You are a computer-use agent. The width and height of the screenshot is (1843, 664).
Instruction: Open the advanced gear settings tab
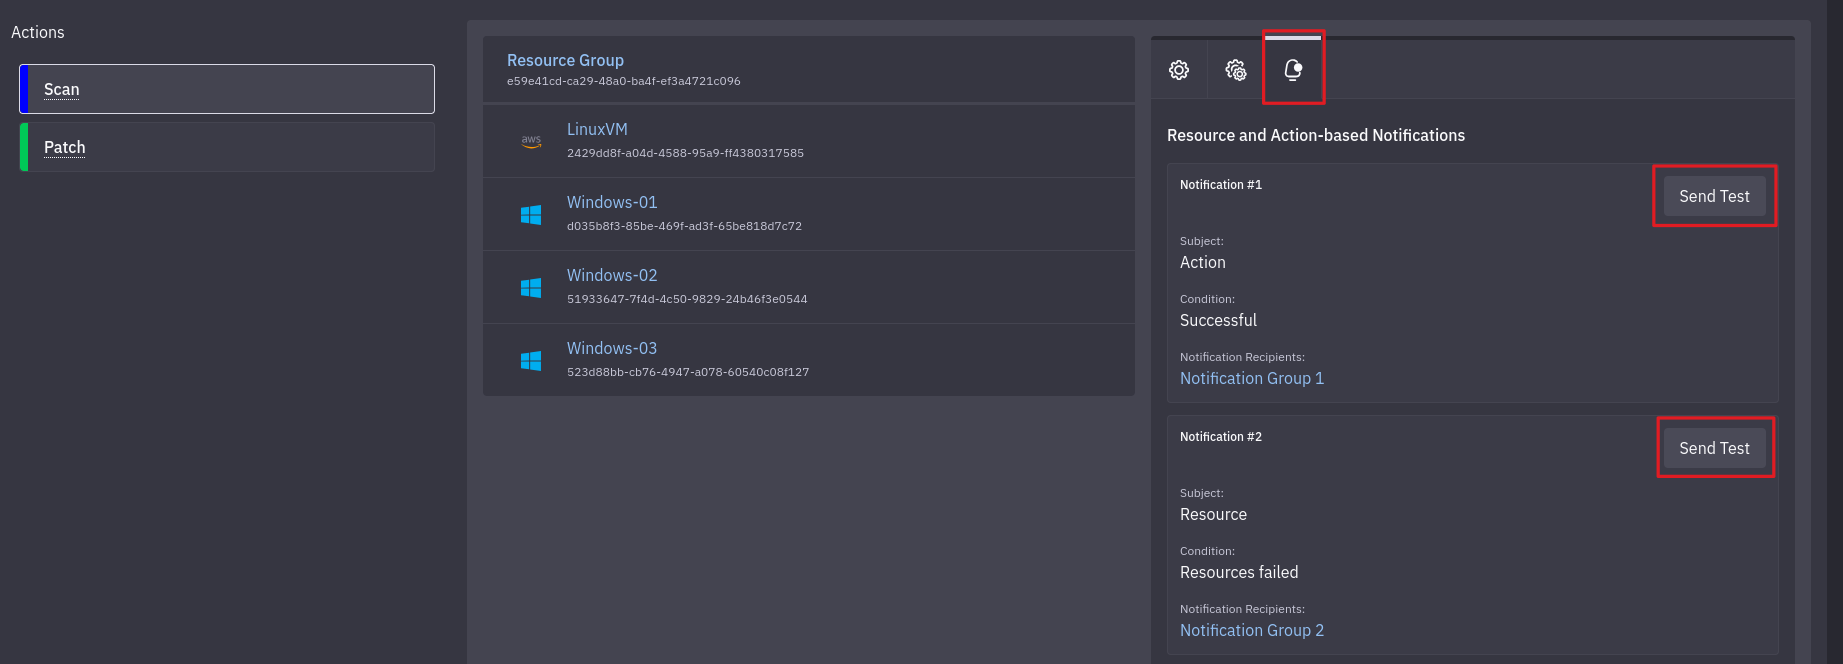1236,70
